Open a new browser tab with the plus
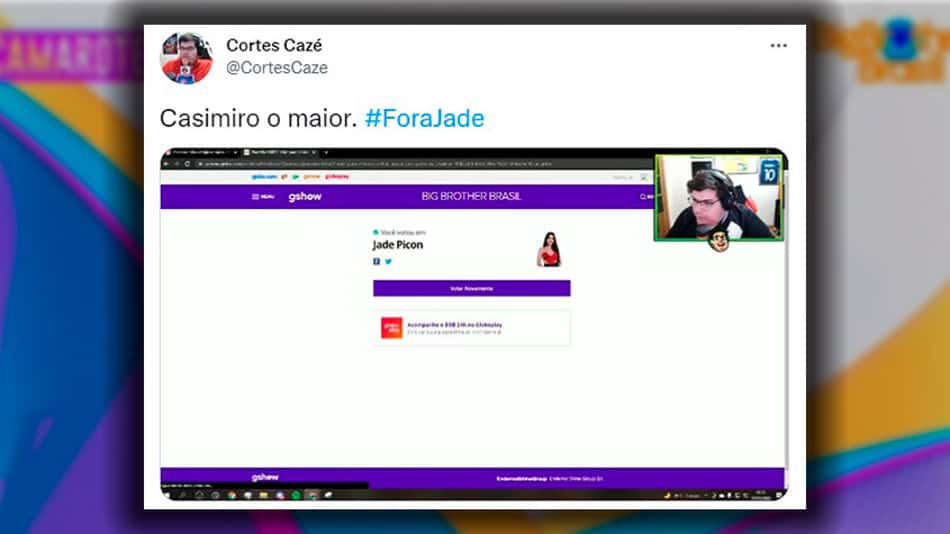The height and width of the screenshot is (534, 950). coord(326,152)
